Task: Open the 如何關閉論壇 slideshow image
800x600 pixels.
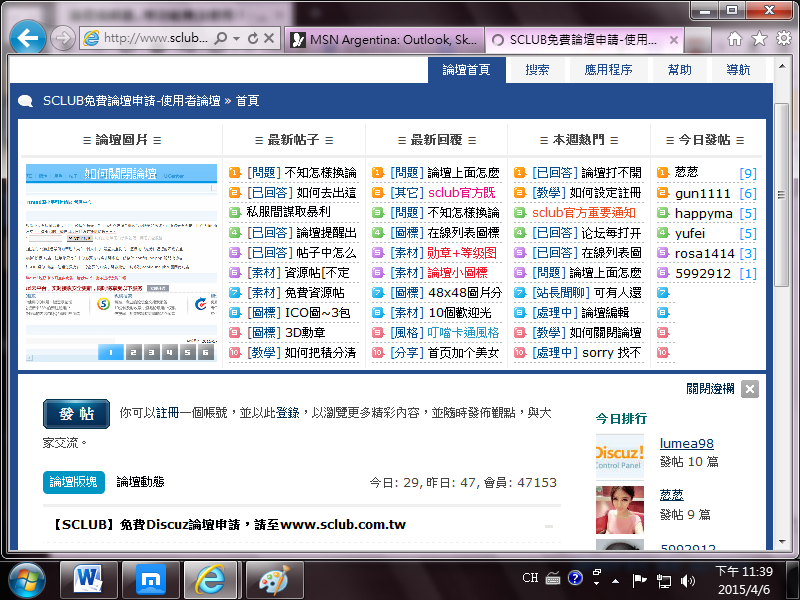Action: click(121, 263)
